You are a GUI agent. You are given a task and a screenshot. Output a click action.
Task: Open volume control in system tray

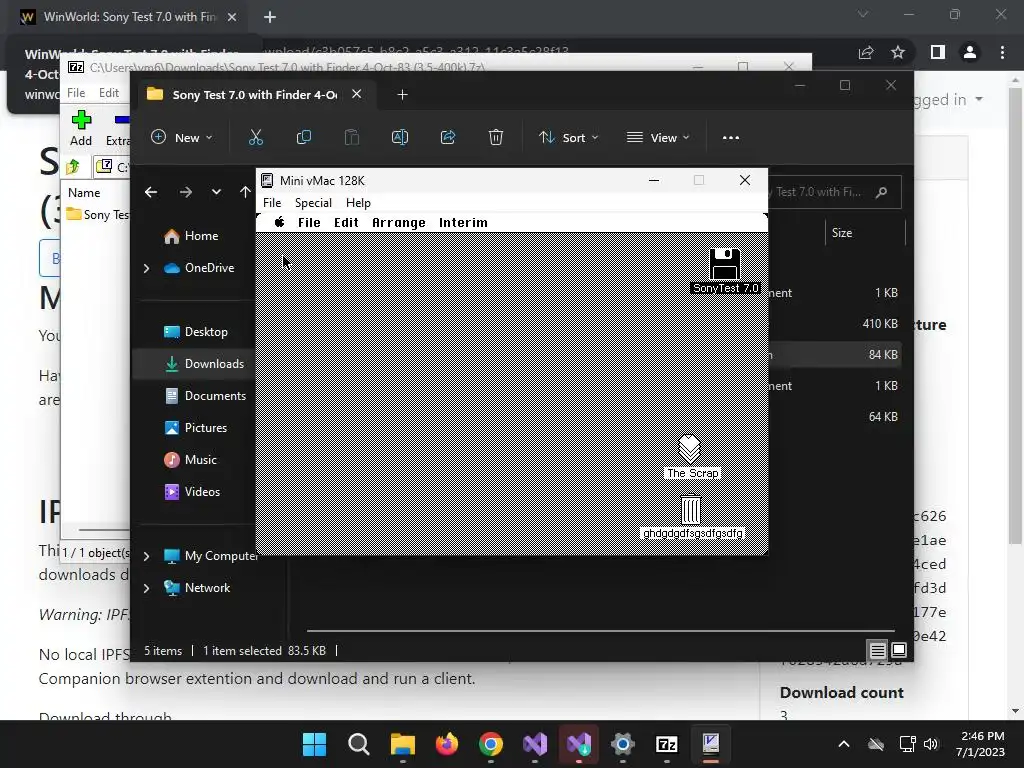931,744
